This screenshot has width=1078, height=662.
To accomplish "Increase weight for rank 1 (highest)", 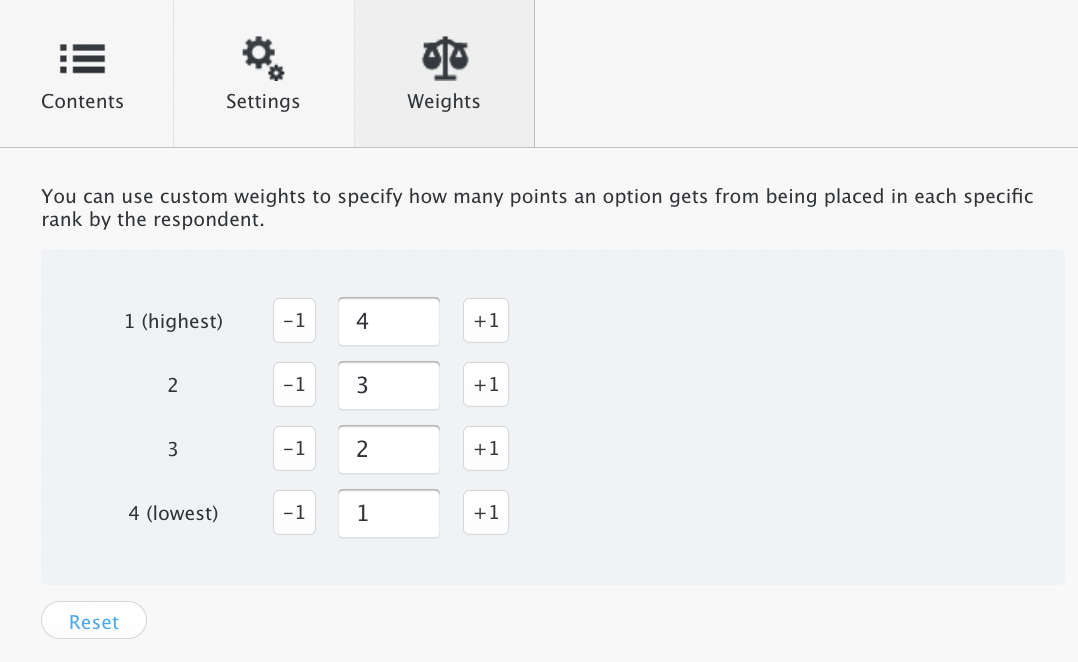I will point(486,320).
